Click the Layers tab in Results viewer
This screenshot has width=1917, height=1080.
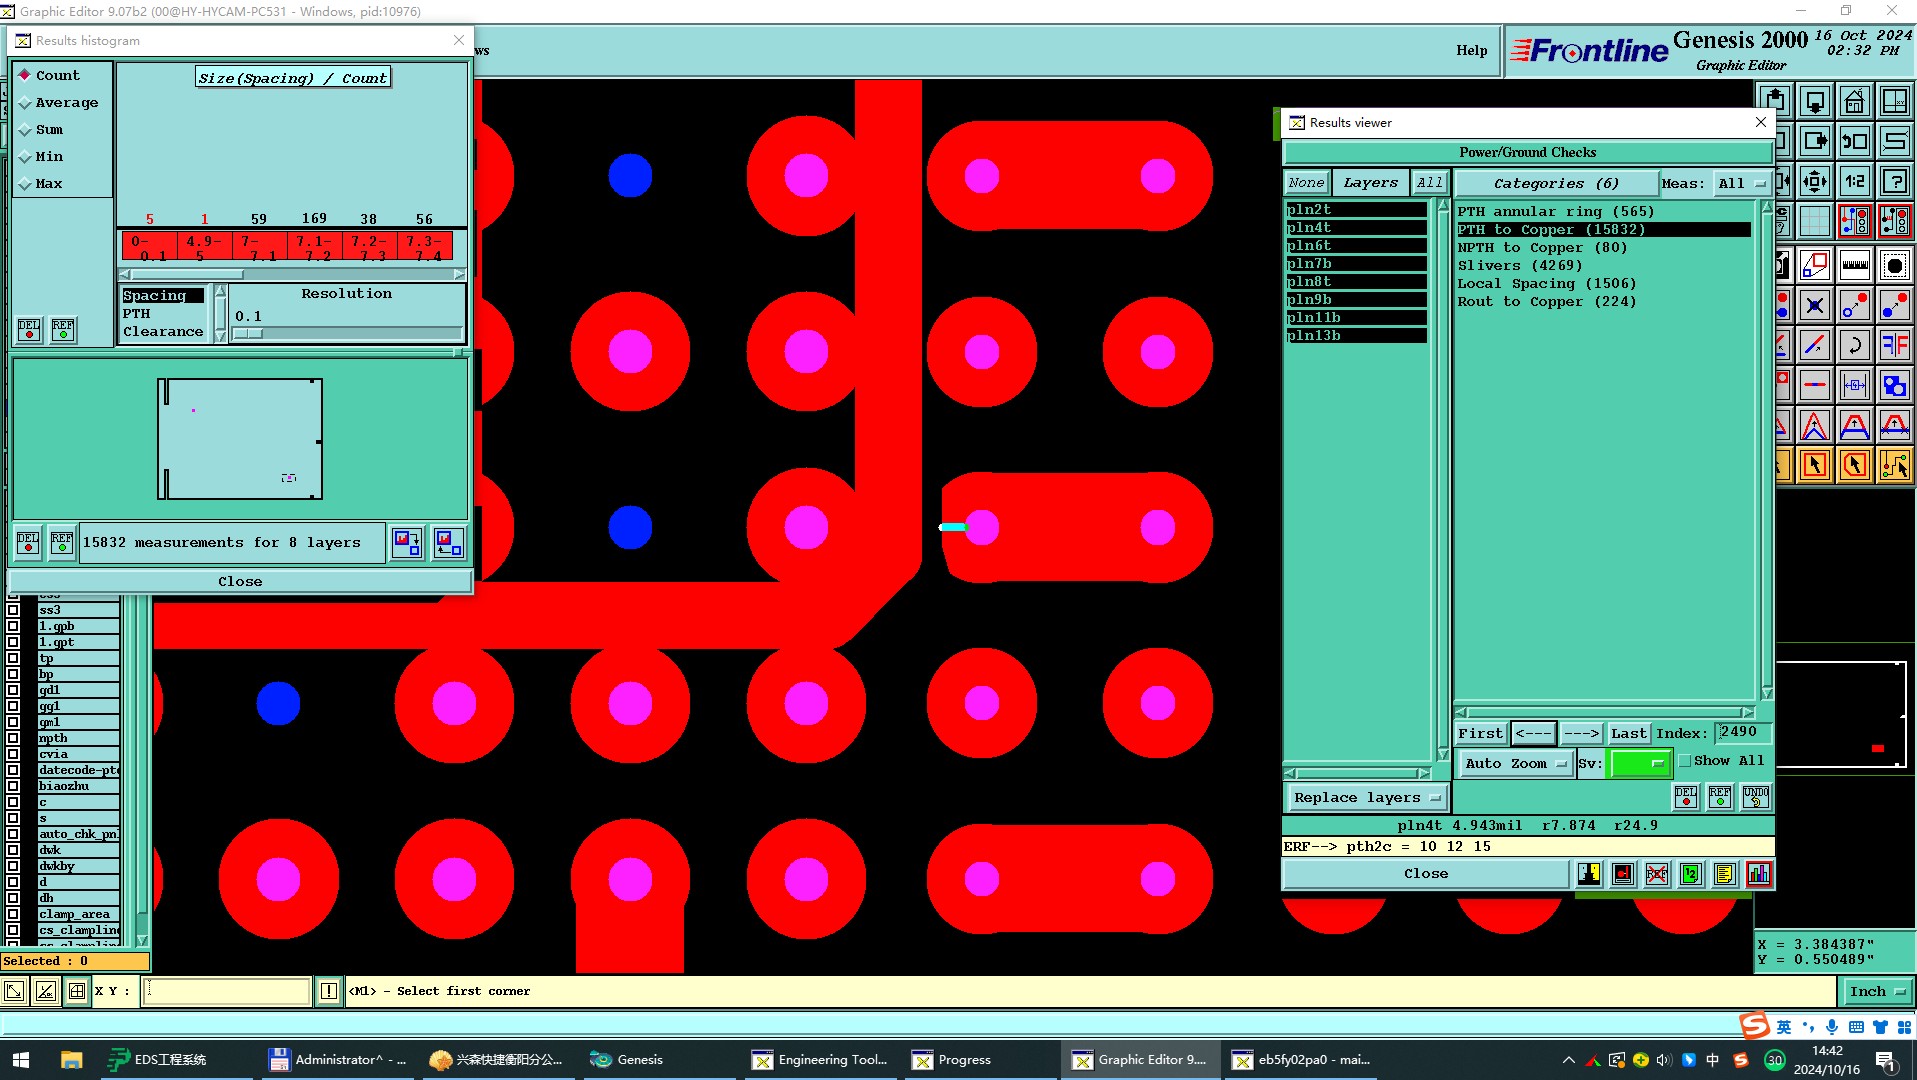(1370, 183)
